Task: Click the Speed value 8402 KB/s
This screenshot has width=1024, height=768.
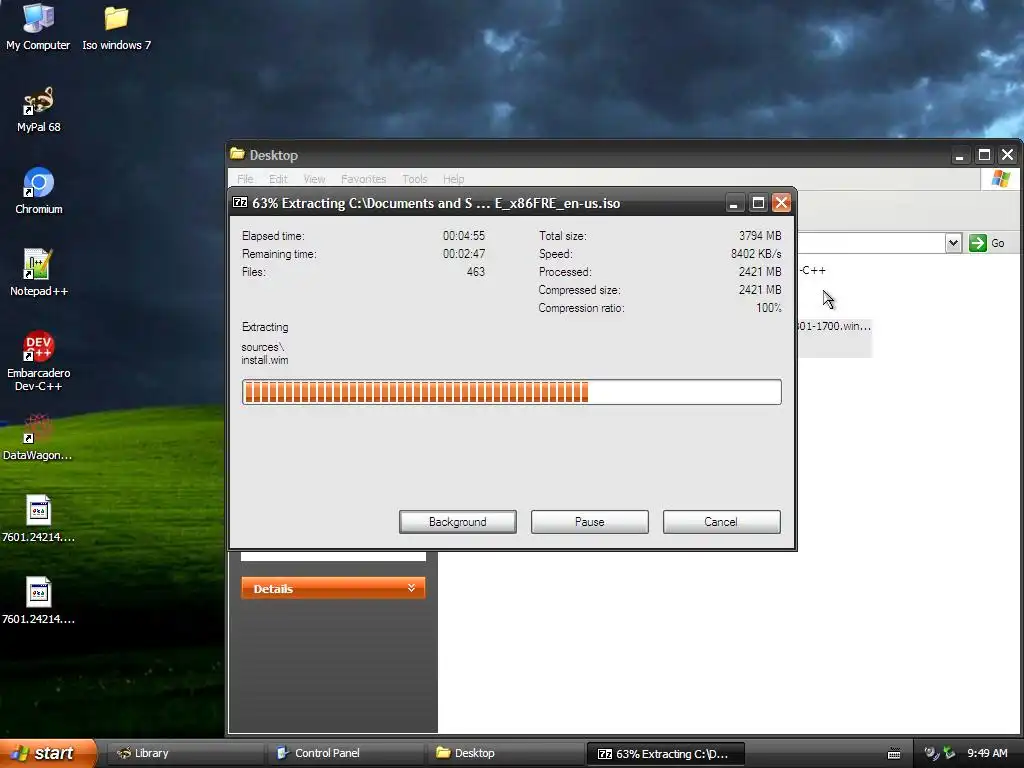Action: click(756, 253)
